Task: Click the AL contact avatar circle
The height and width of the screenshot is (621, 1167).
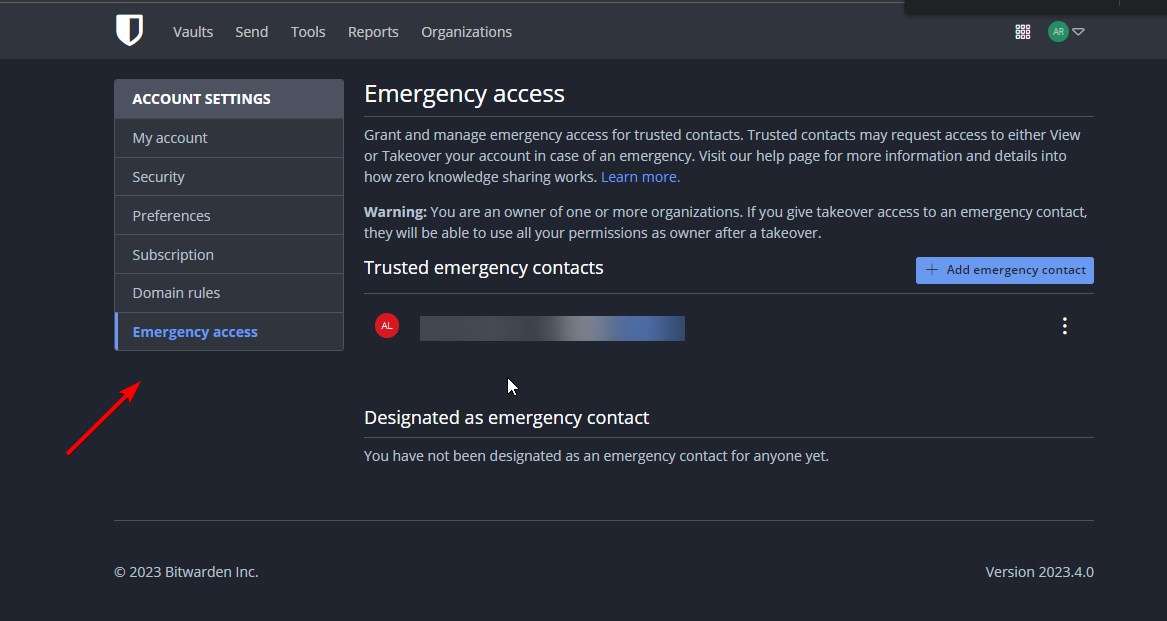Action: point(386,325)
